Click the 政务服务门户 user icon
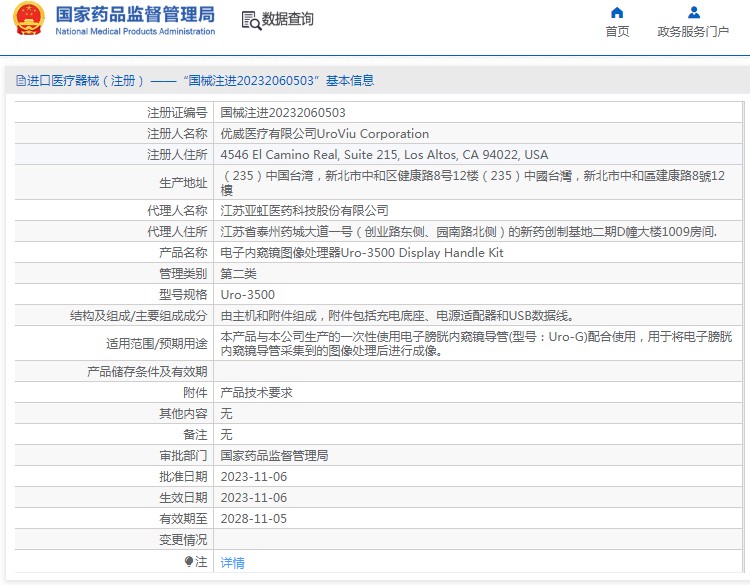This screenshot has width=750, height=585. coord(694,12)
